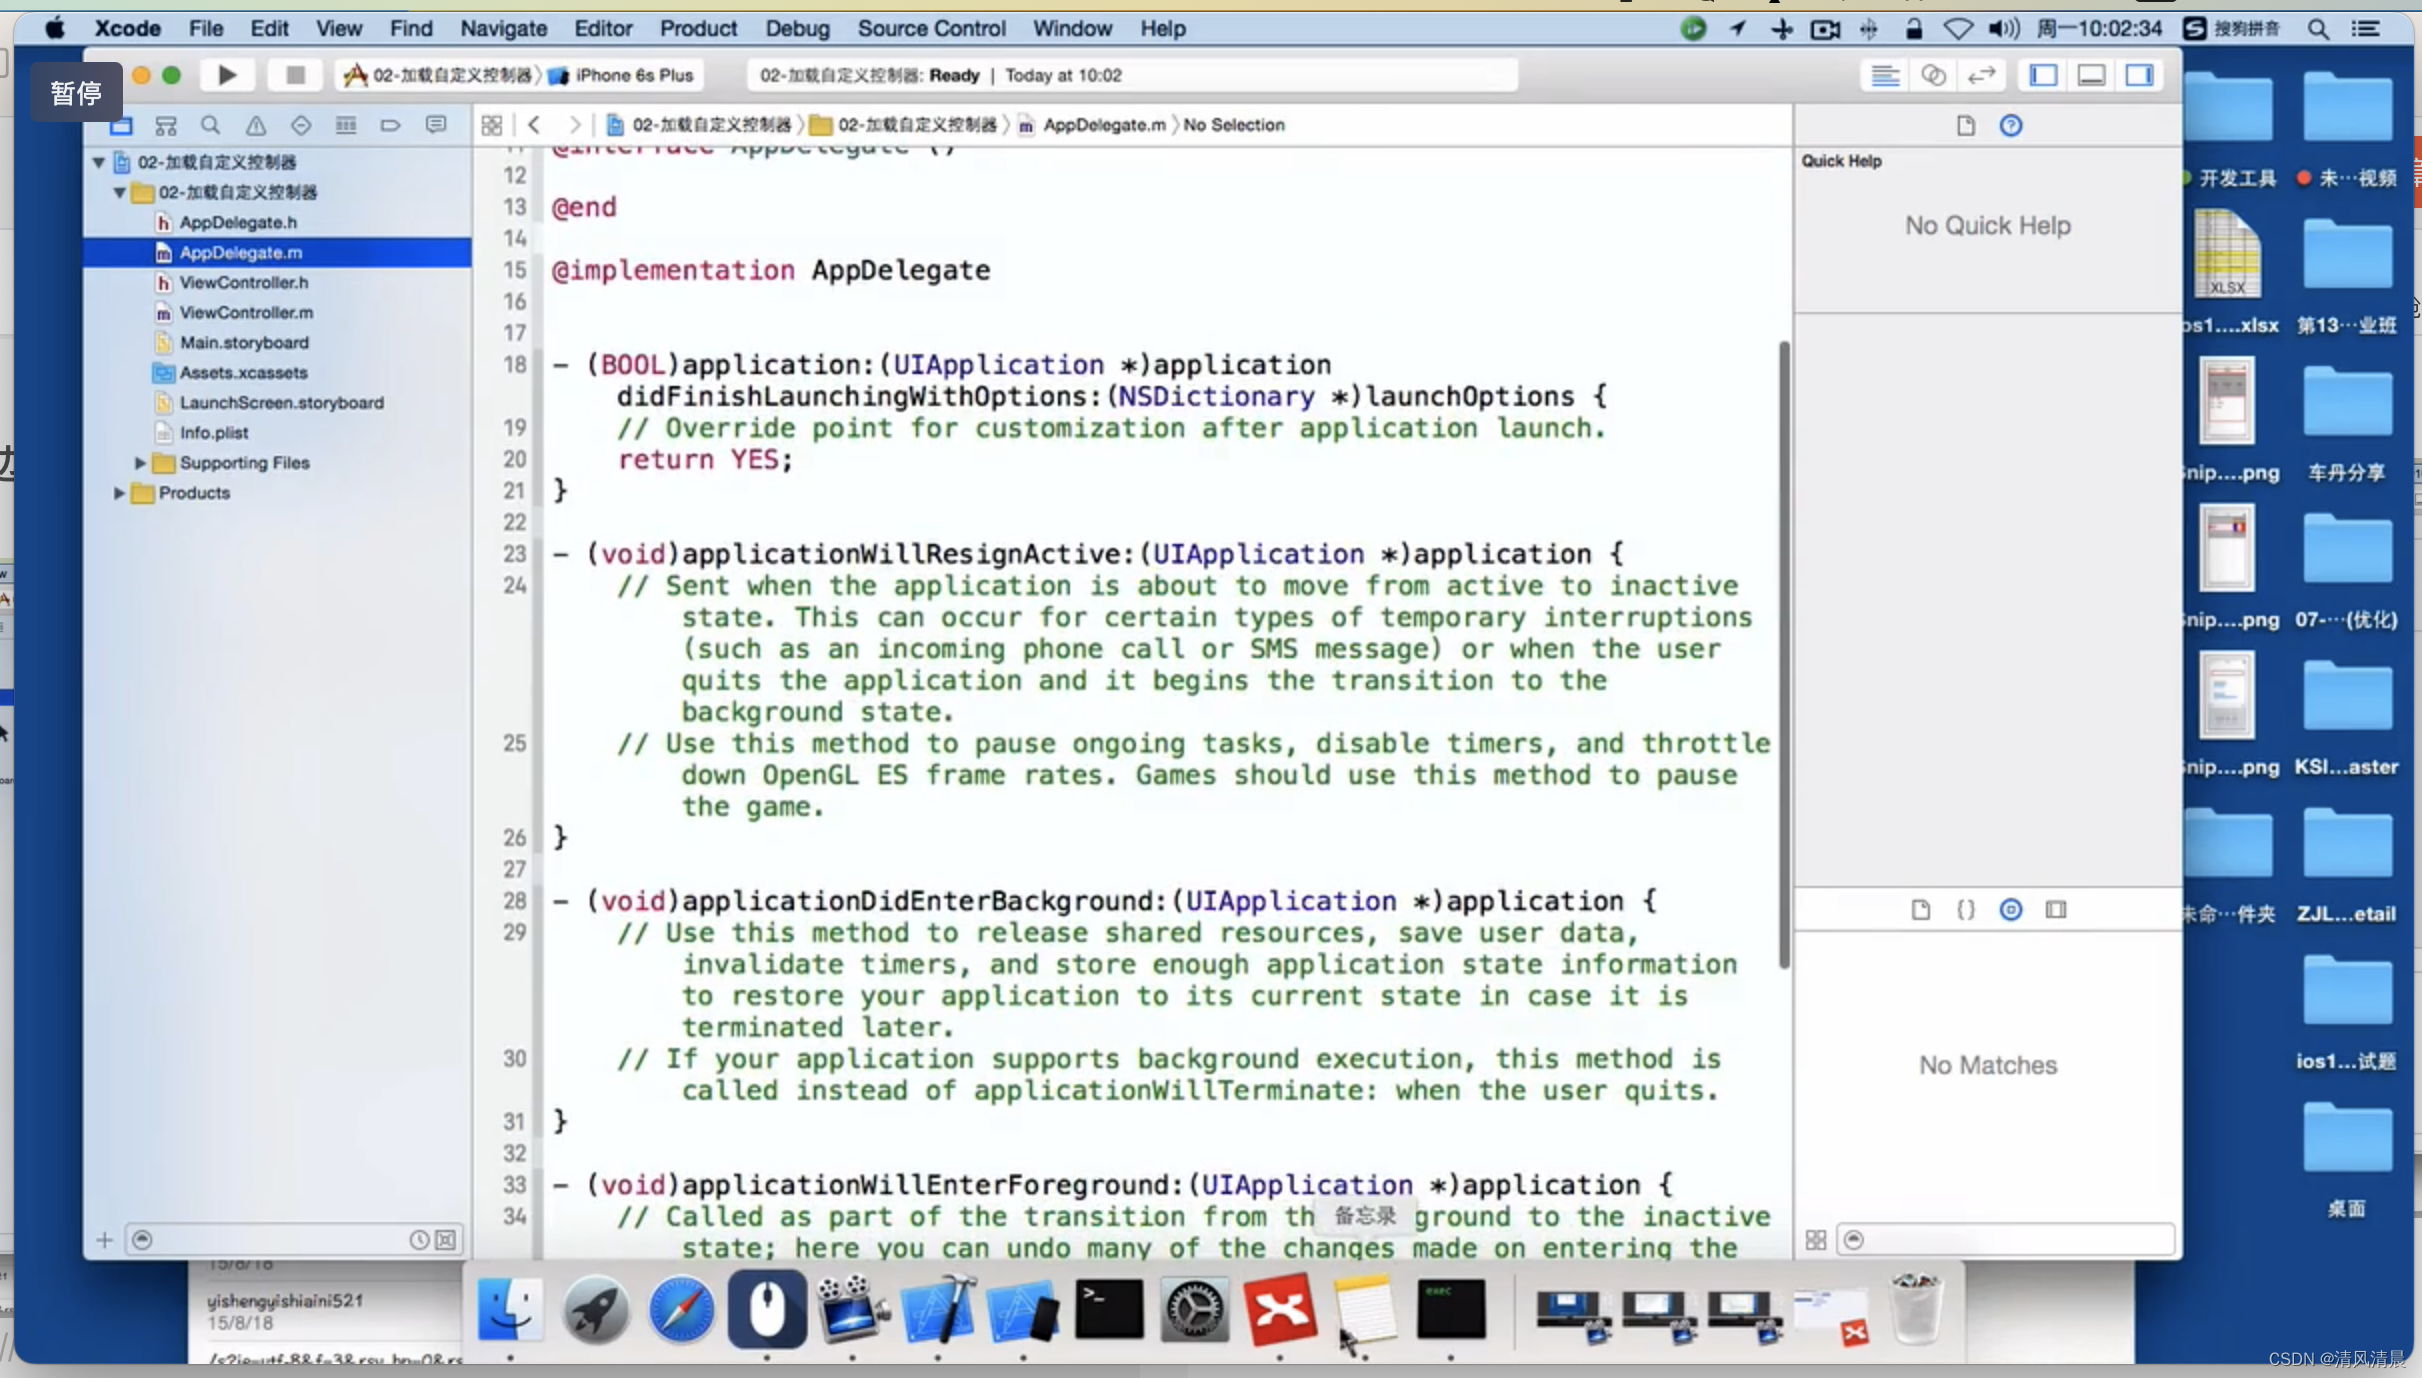This screenshot has height=1378, width=2422.
Task: Open the Debug menu in menu bar
Action: 795,28
